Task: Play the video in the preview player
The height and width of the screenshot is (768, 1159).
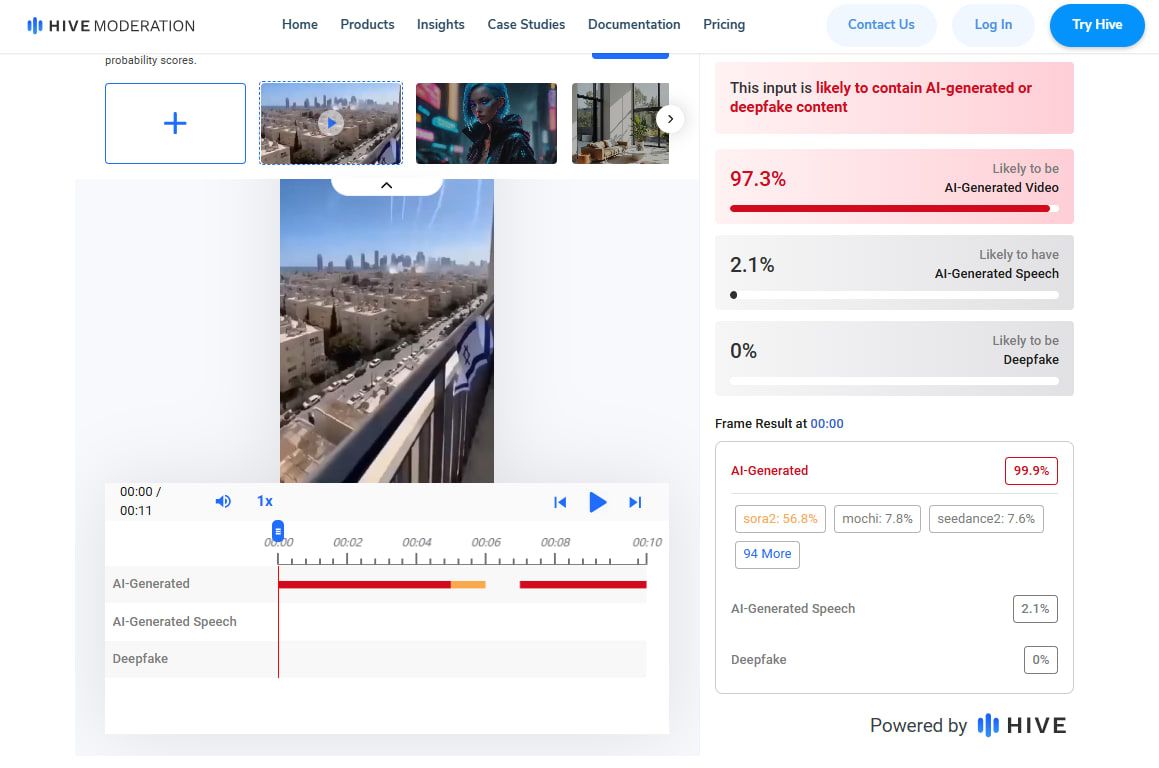Action: point(598,503)
